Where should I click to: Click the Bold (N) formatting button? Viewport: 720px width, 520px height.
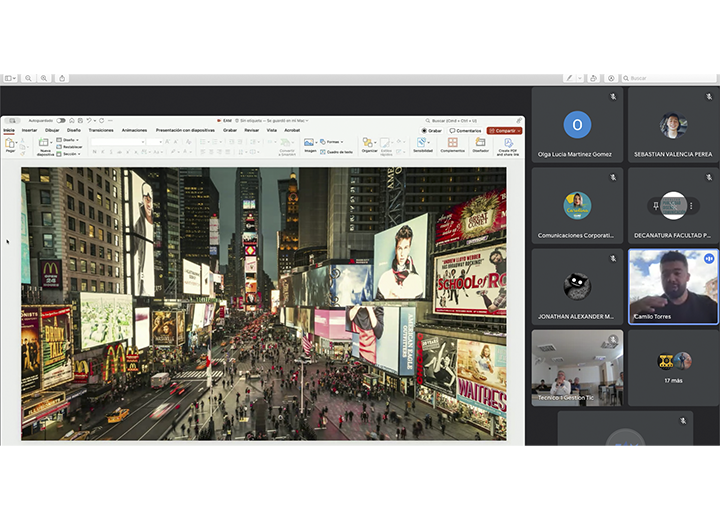(95, 152)
